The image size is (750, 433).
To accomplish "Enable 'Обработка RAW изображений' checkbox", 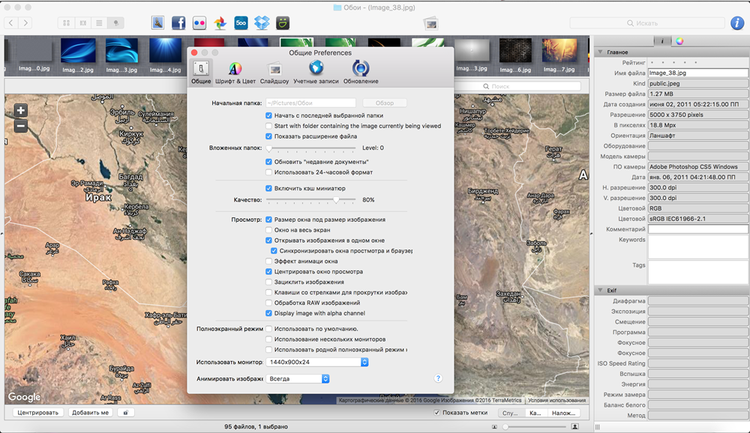I will [269, 303].
